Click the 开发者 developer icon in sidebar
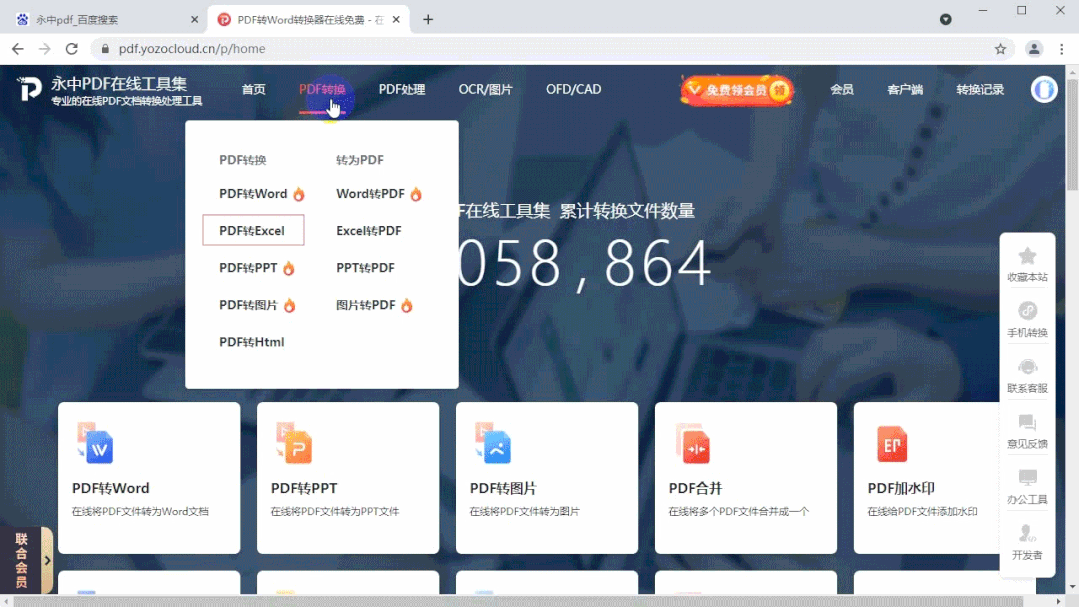 (x=1027, y=533)
